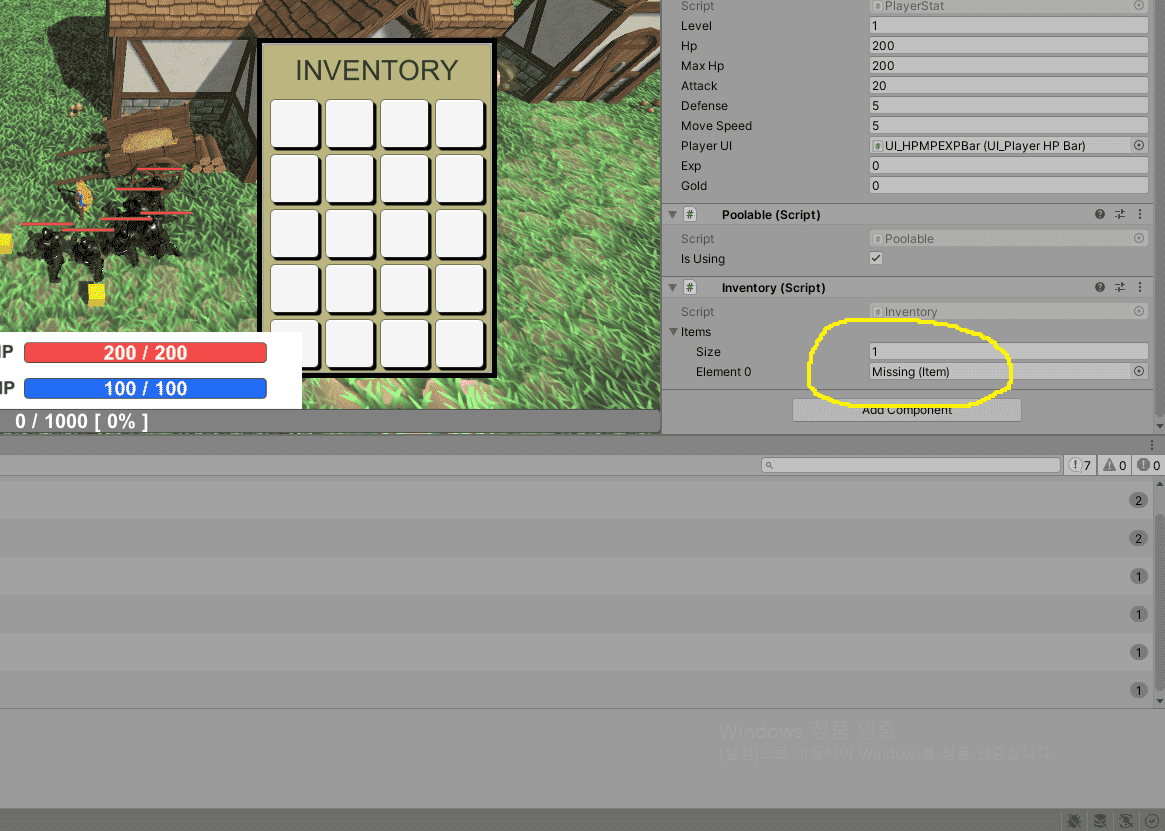Open object picker for Player UI field
This screenshot has height=831, width=1165.
point(1139,145)
